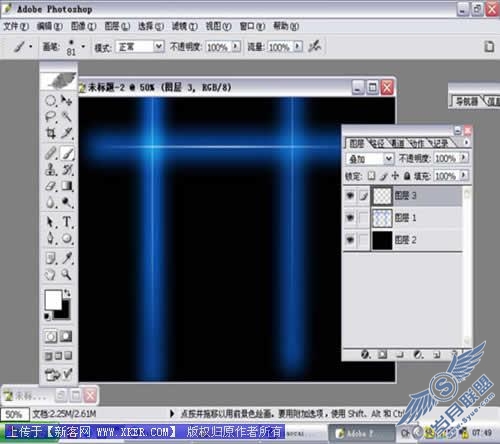Reset to default black and white colors
The image size is (500, 444).
(x=48, y=316)
